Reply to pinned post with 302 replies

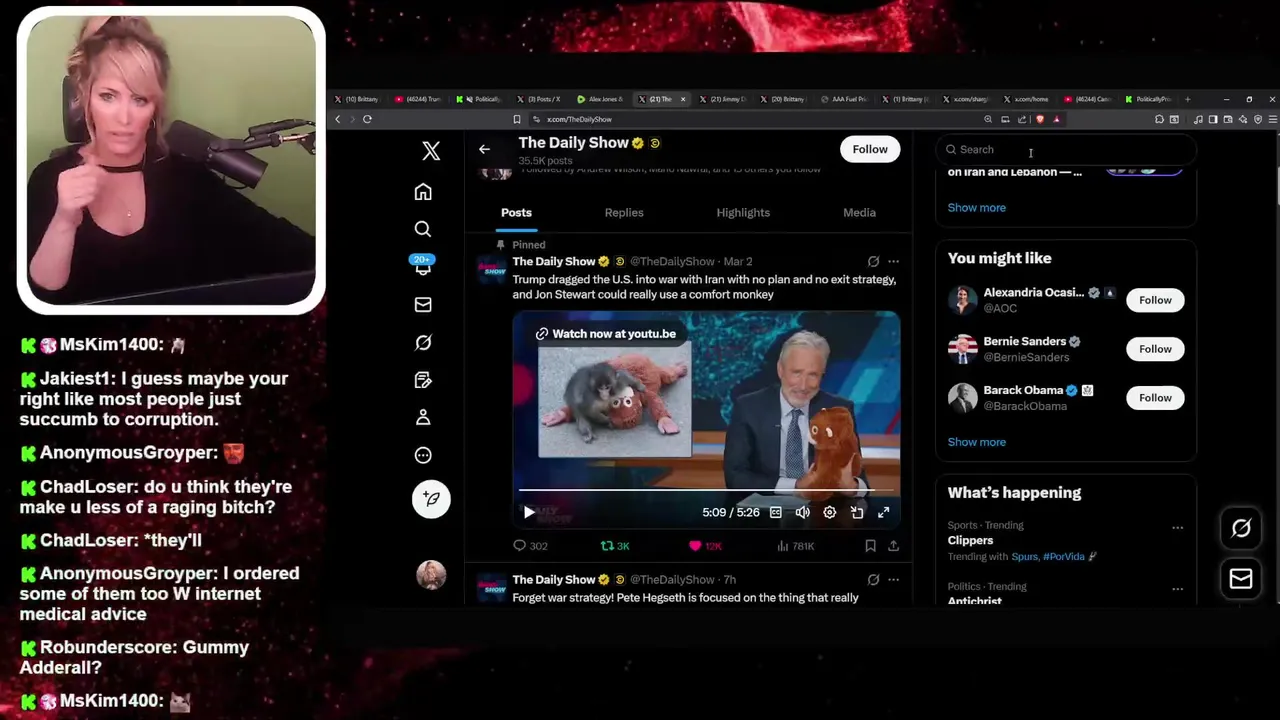point(530,546)
